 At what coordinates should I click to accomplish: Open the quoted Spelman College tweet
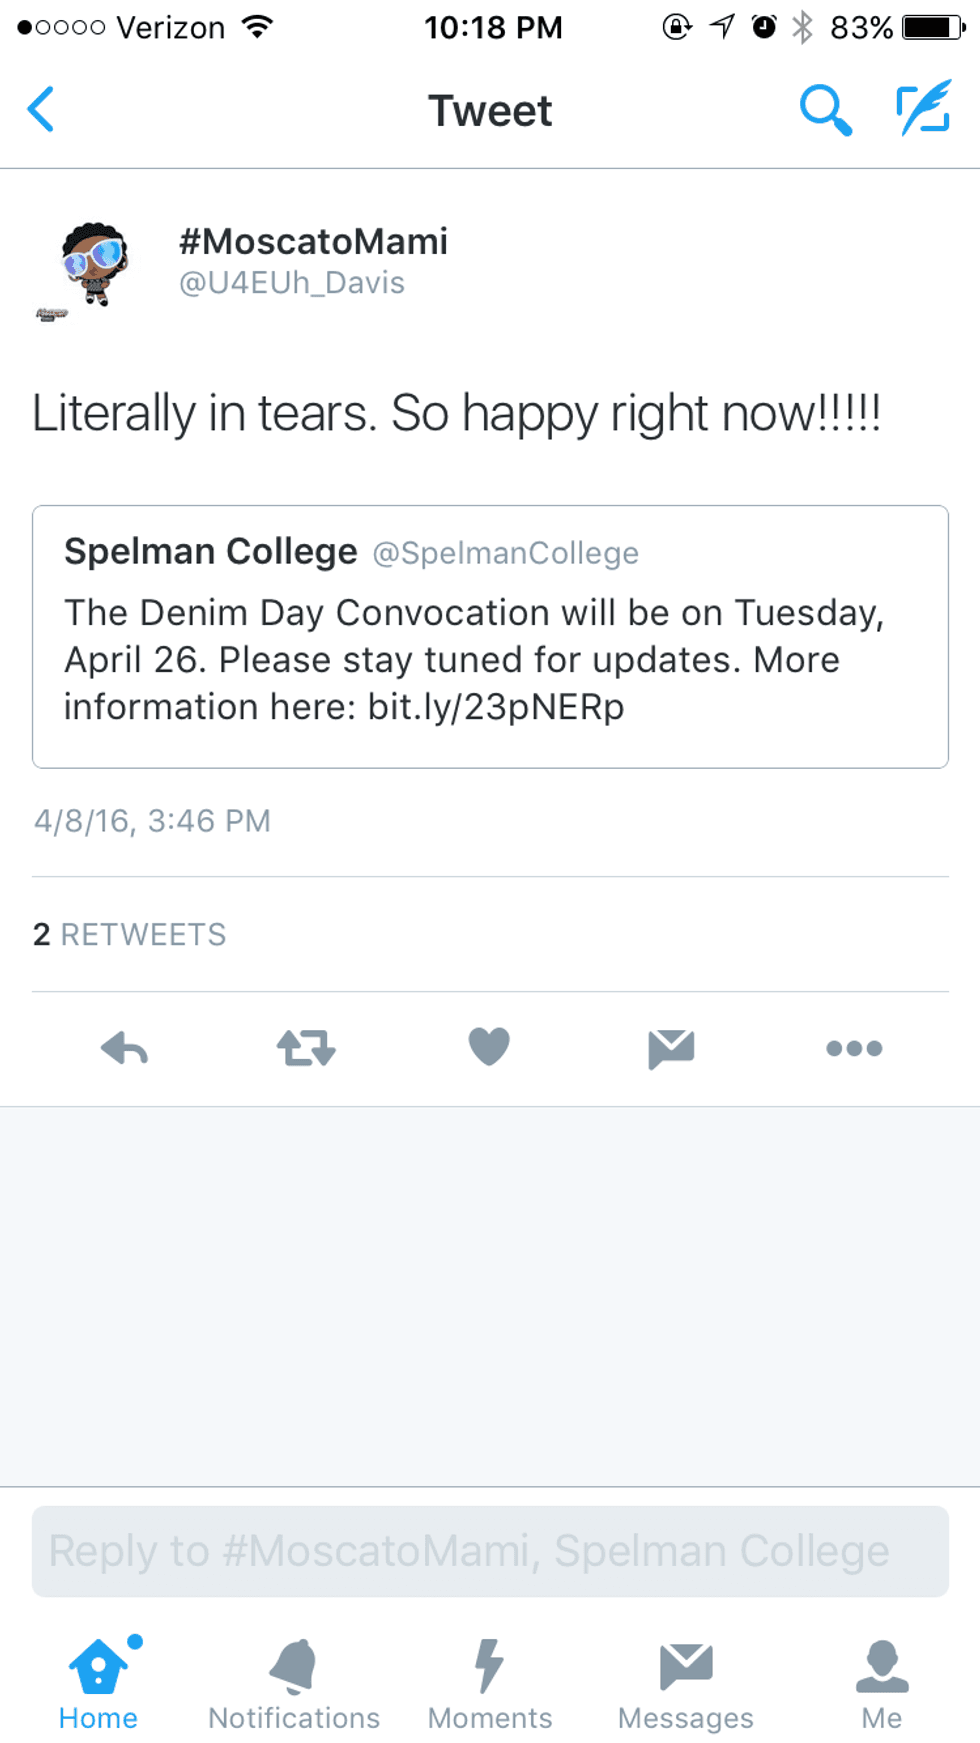[490, 637]
